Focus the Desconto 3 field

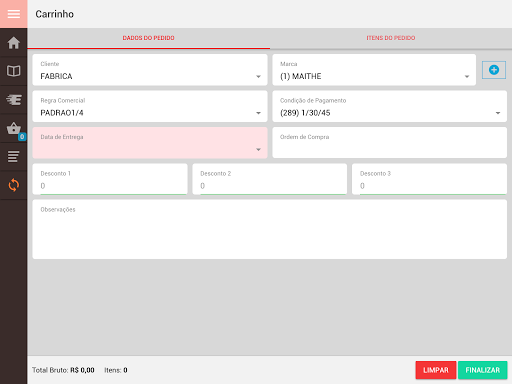(429, 179)
